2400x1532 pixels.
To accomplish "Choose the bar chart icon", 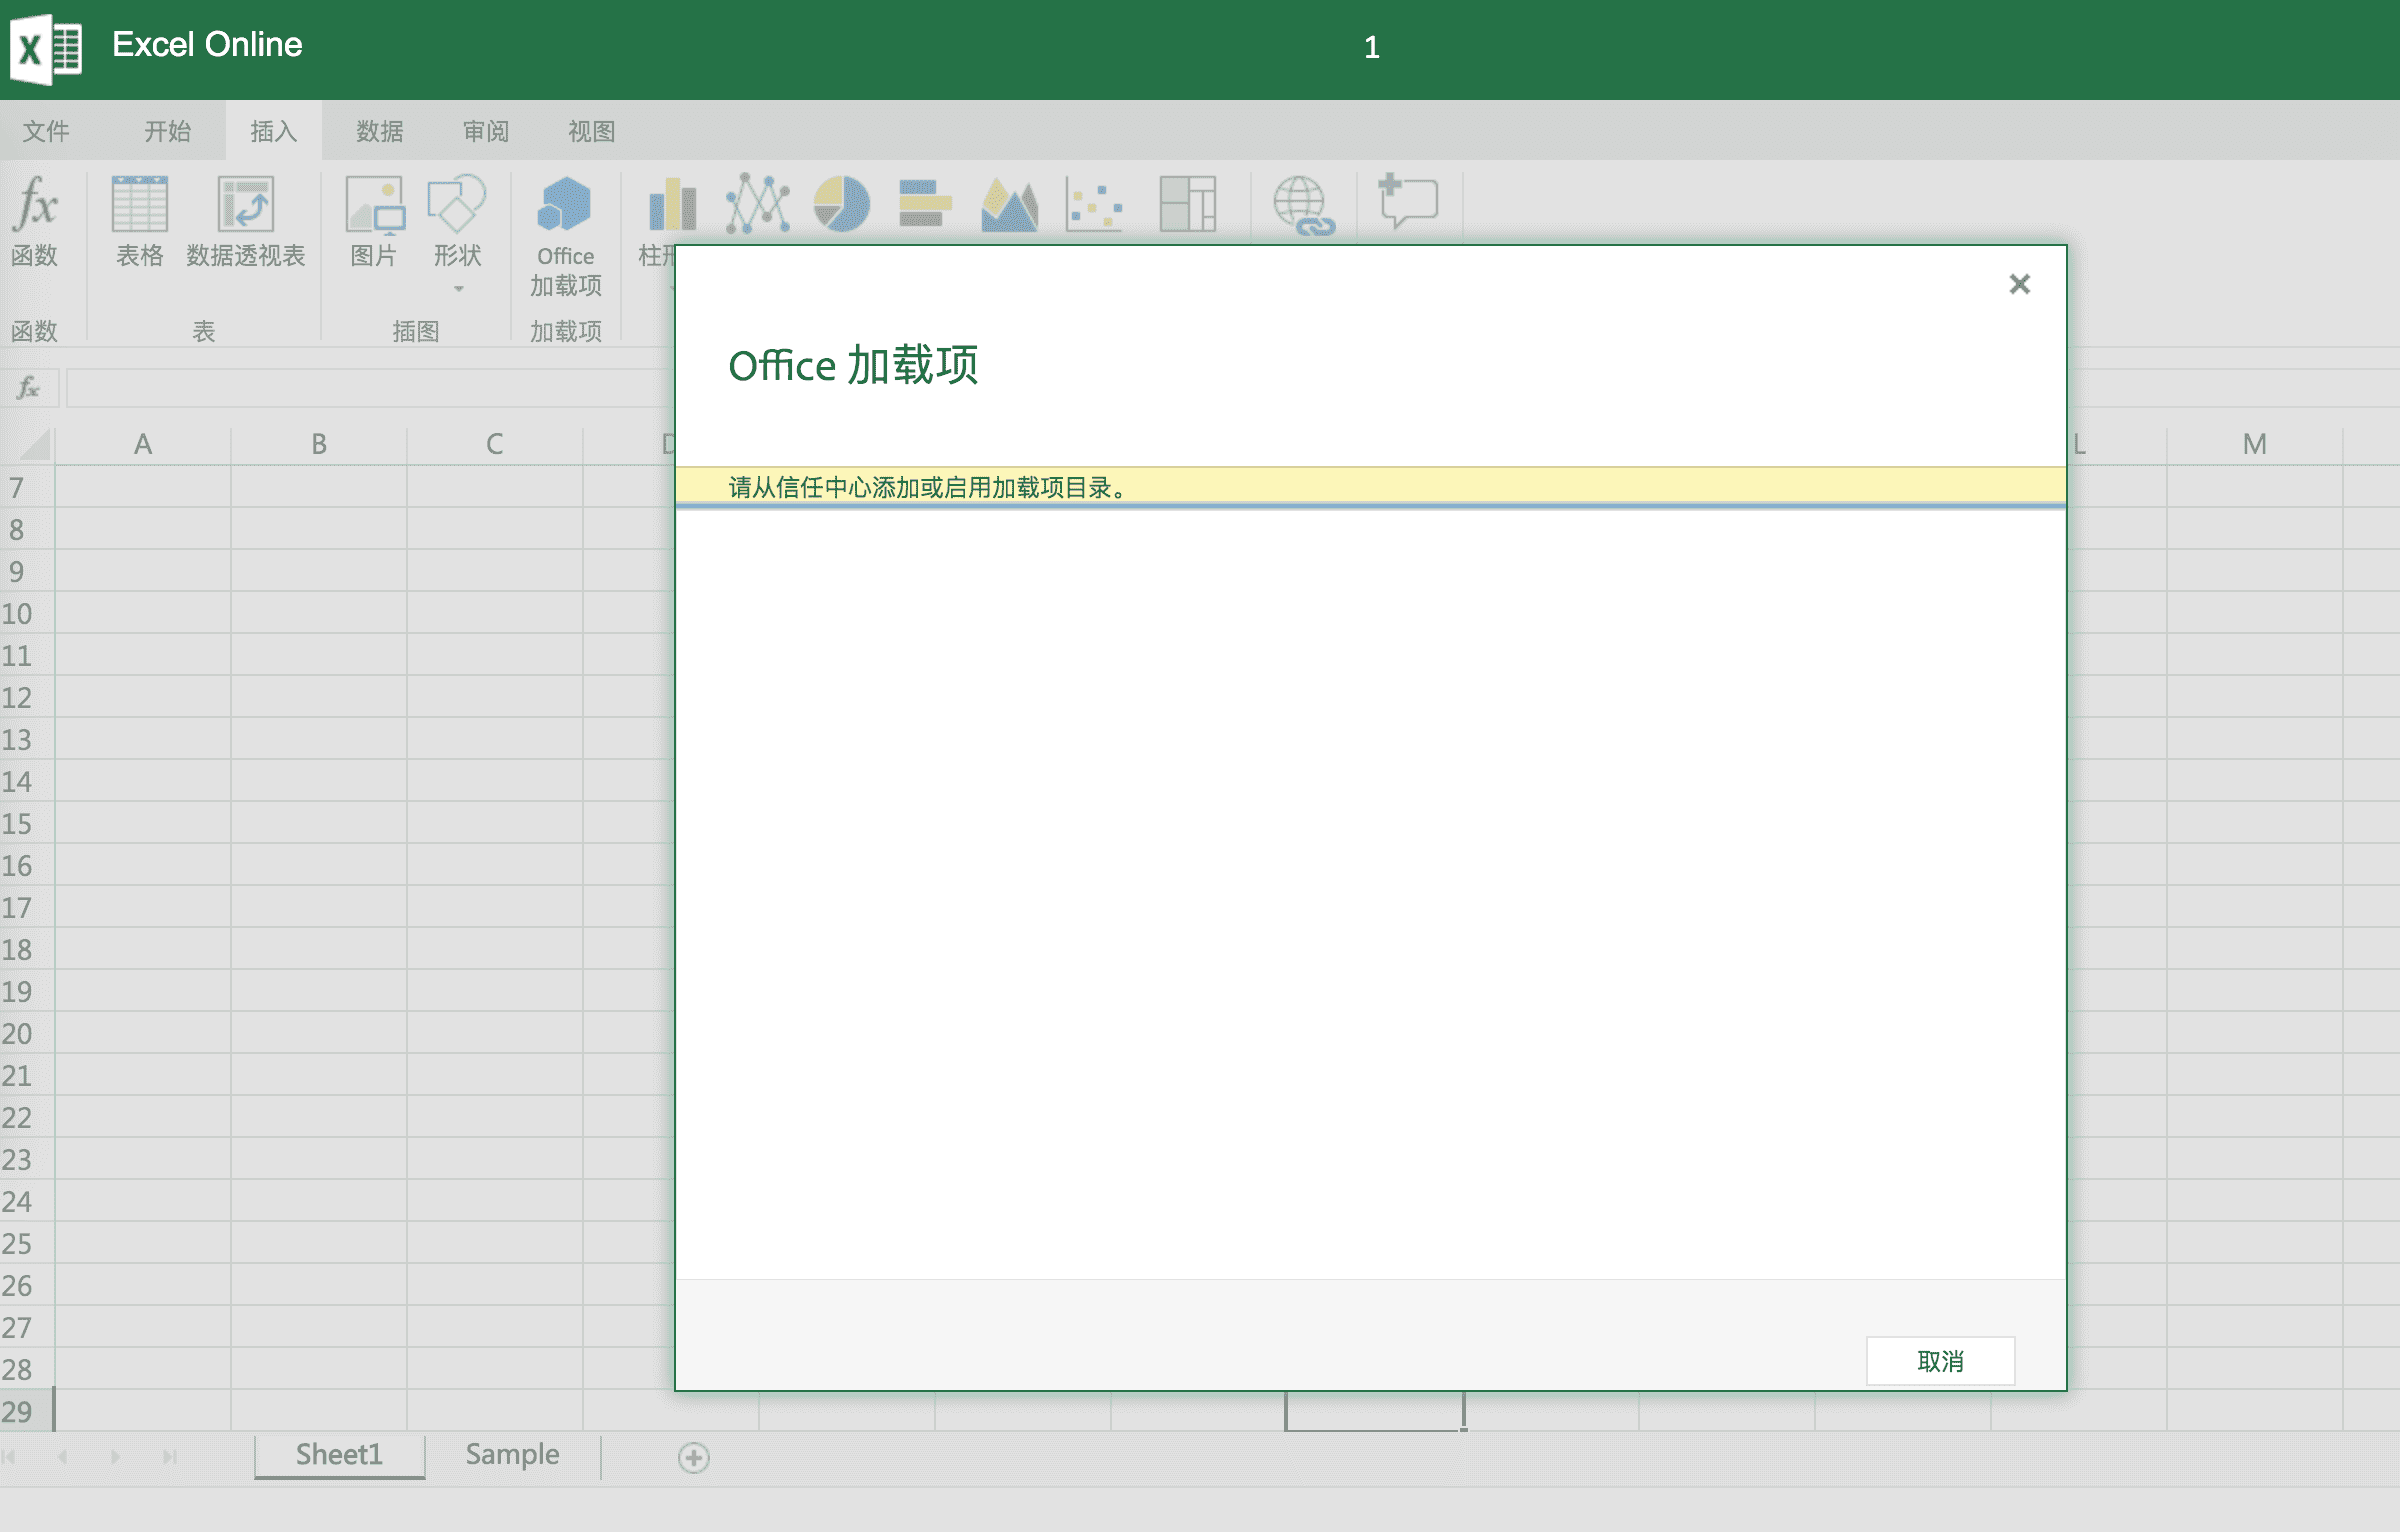I will tap(924, 203).
